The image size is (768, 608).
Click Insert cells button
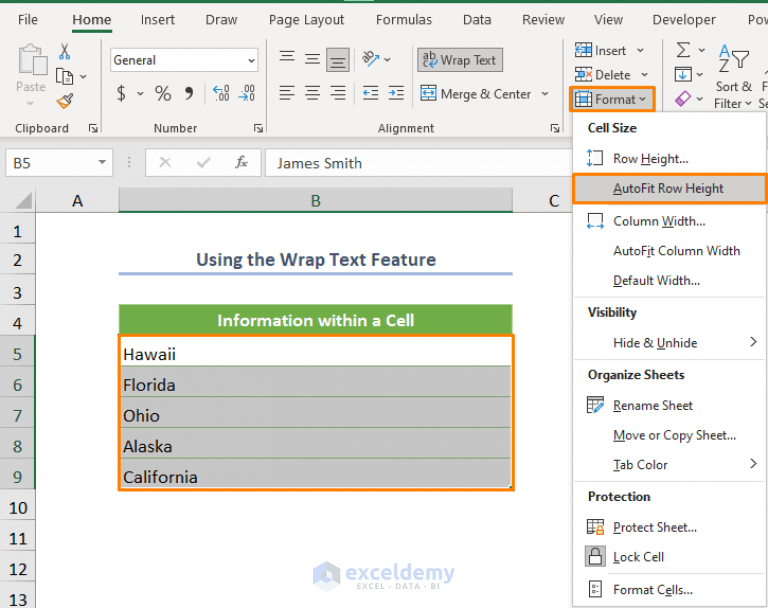pyautogui.click(x=601, y=50)
